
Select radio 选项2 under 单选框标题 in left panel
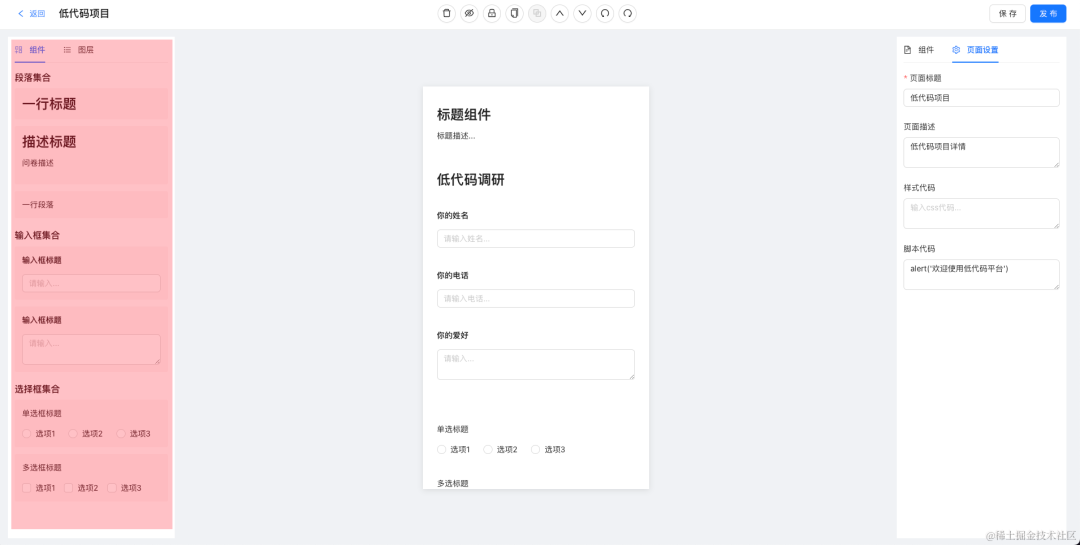pyautogui.click(x=73, y=433)
